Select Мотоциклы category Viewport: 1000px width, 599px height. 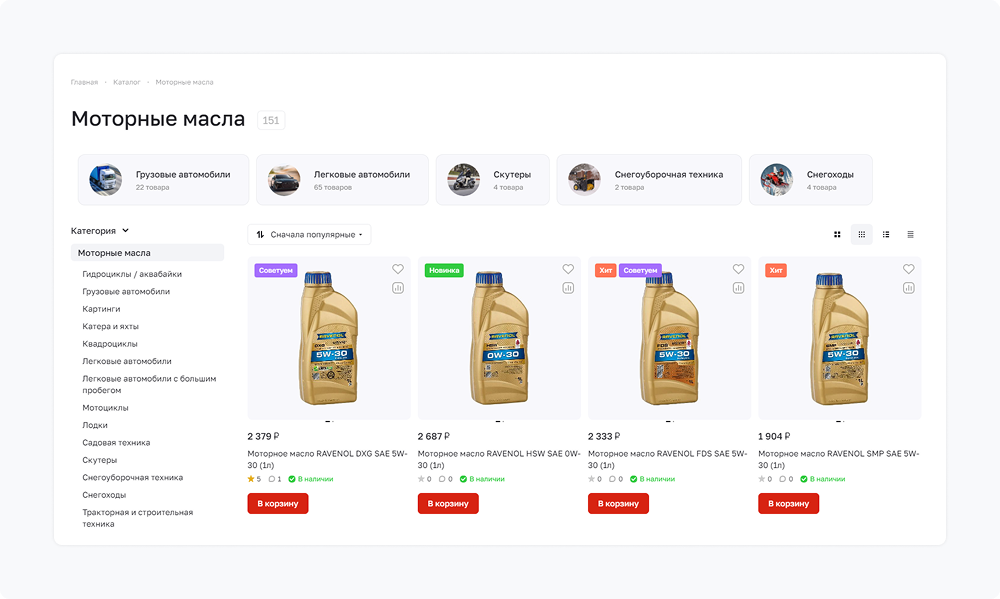(x=105, y=408)
